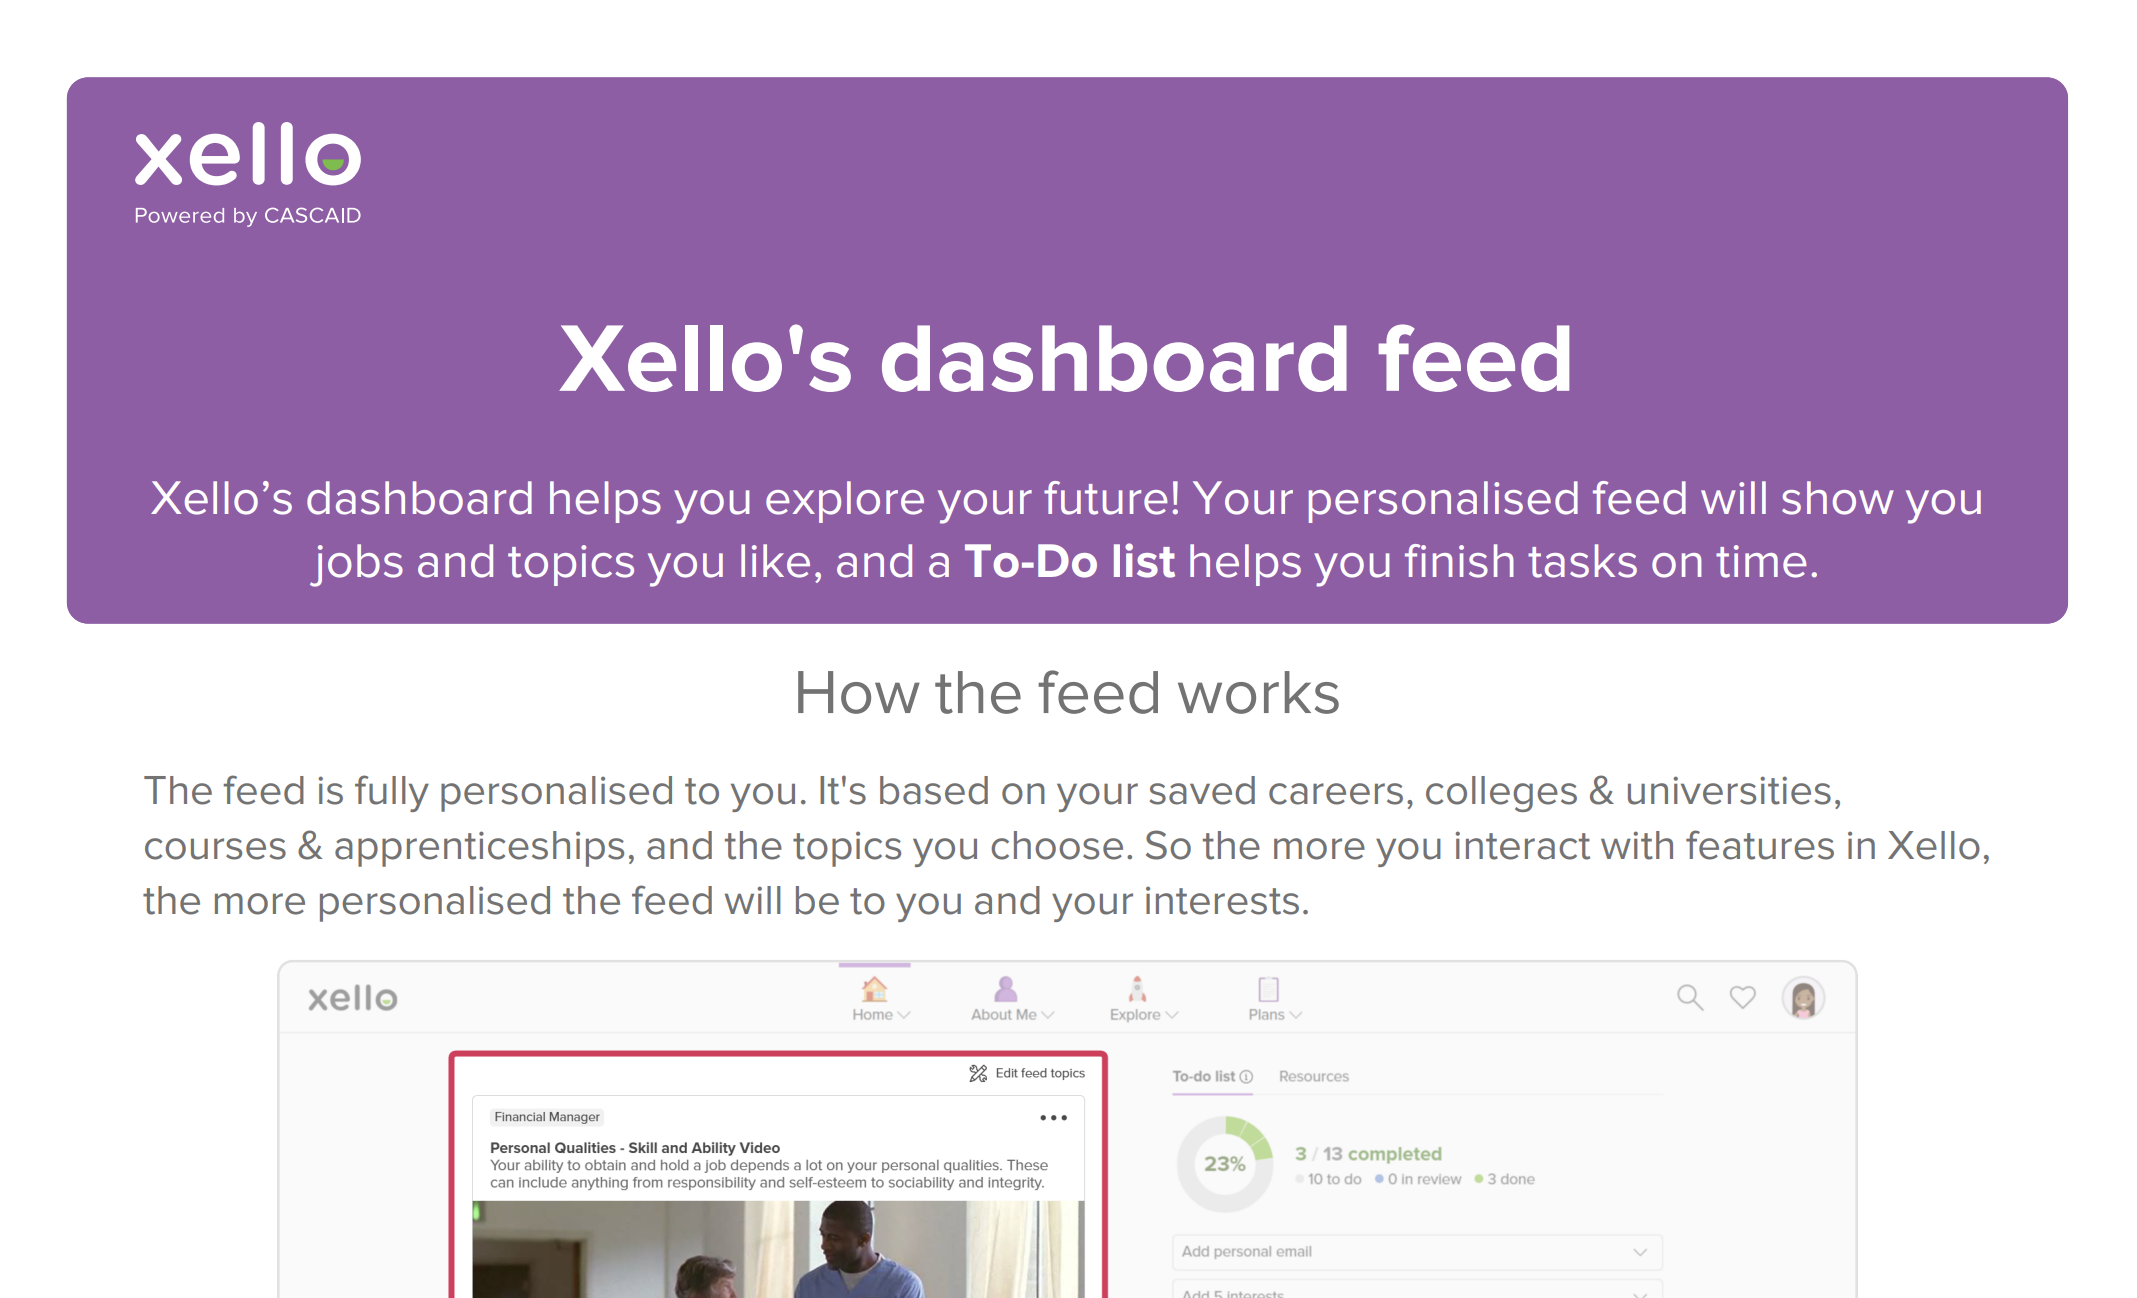Click the Financial Manager tag
2137x1298 pixels.
point(547,1117)
